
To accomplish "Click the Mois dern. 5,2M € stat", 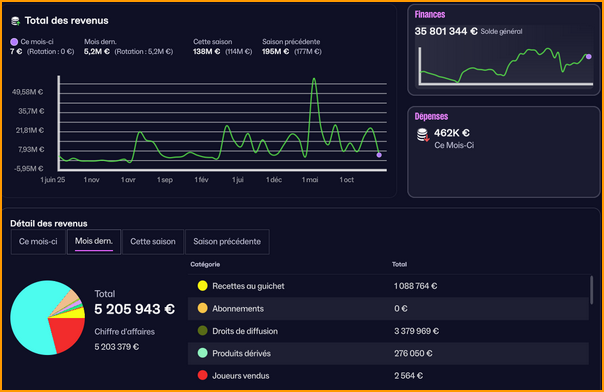I will click(x=97, y=52).
